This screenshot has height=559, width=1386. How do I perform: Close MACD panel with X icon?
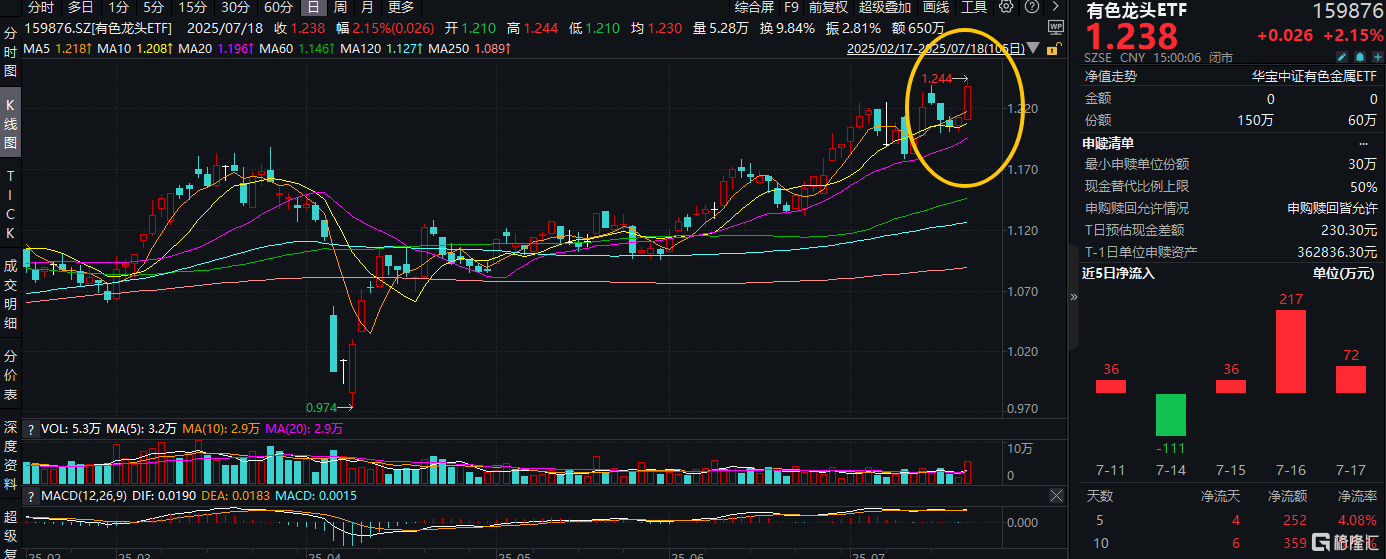click(x=1056, y=496)
